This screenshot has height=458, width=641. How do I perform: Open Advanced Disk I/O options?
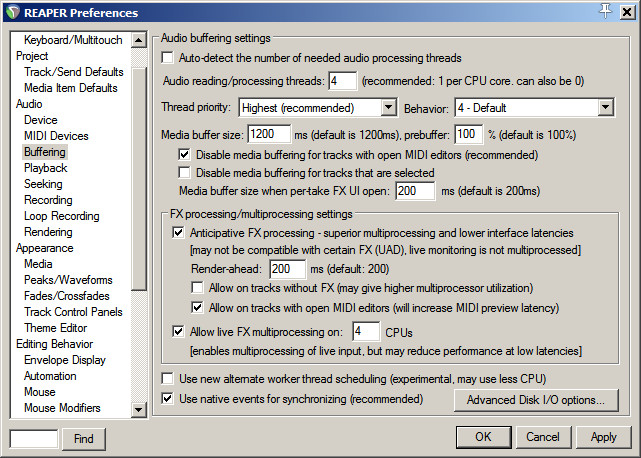(x=536, y=400)
